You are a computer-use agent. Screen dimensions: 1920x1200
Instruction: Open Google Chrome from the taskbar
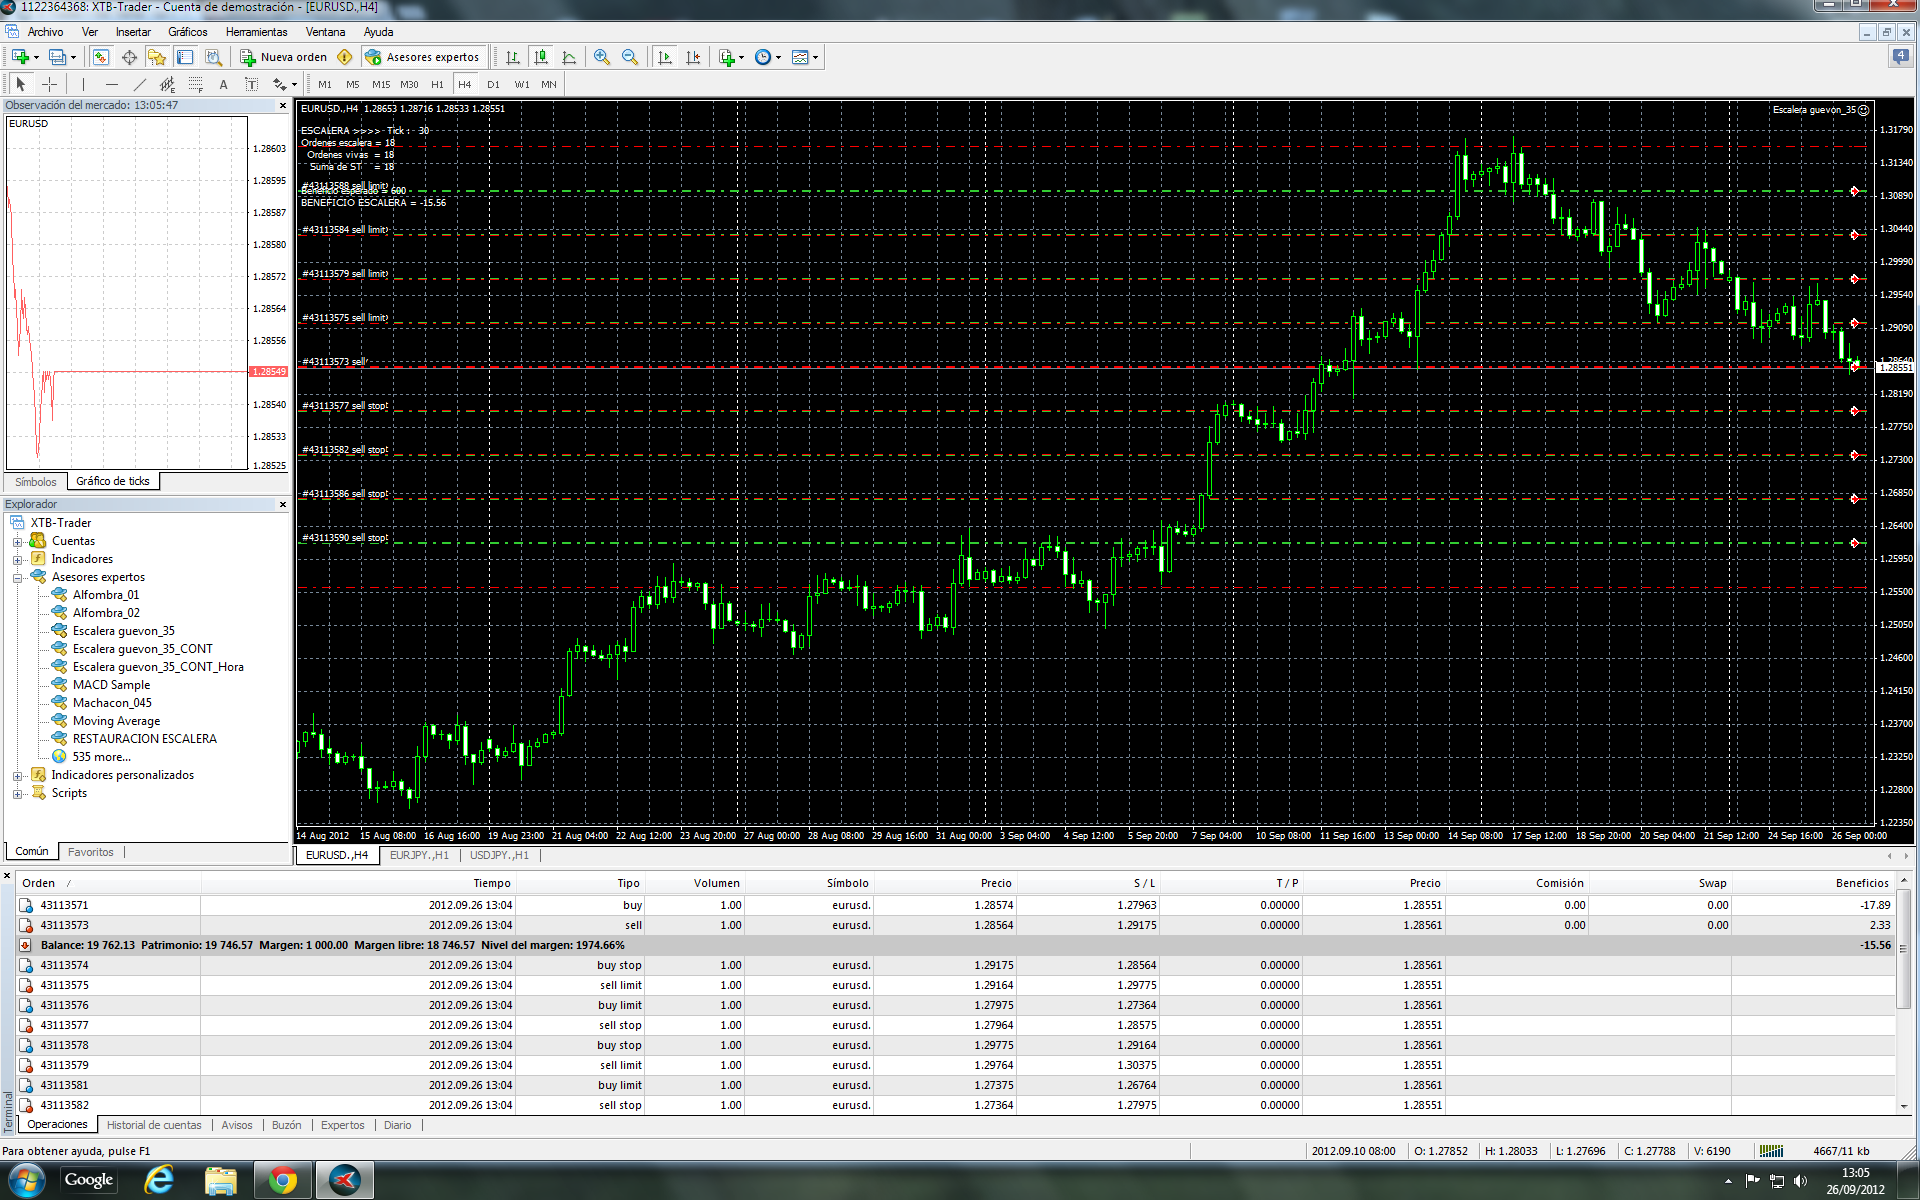282,1180
